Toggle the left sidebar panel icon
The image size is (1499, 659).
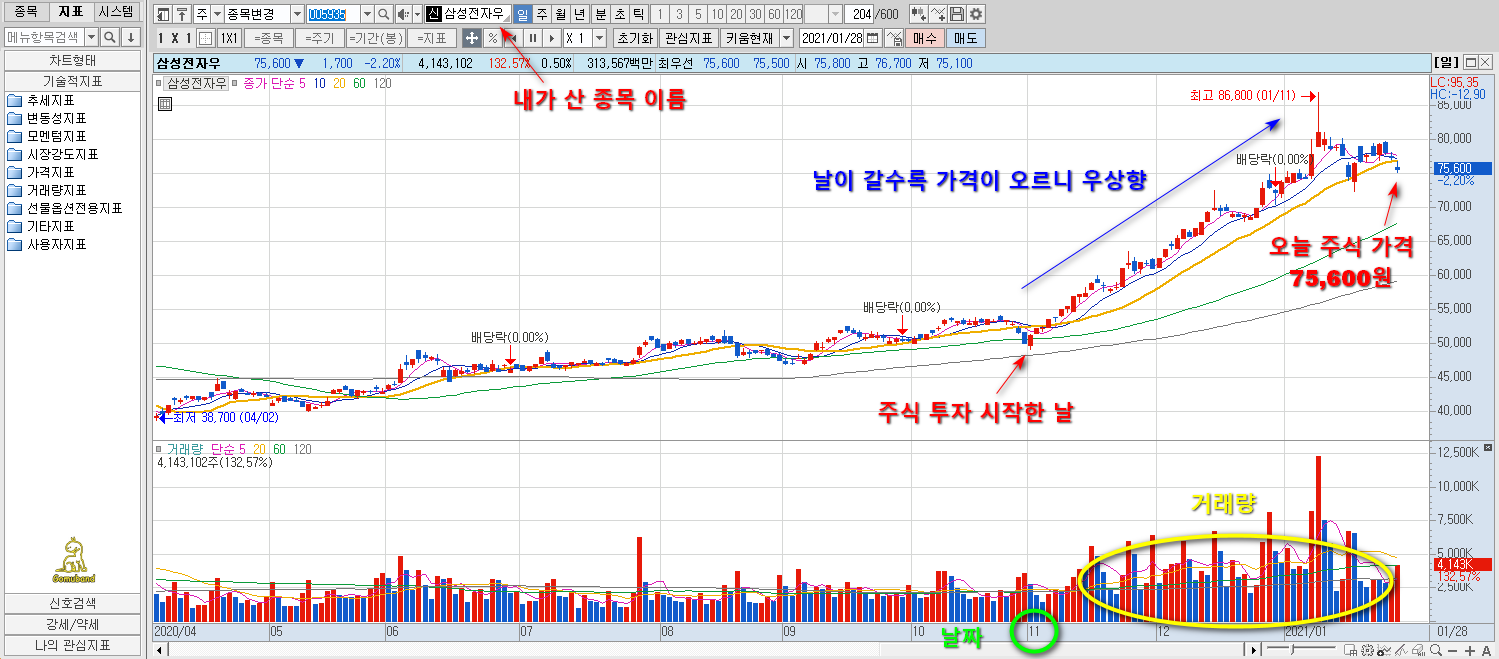pyautogui.click(x=163, y=14)
